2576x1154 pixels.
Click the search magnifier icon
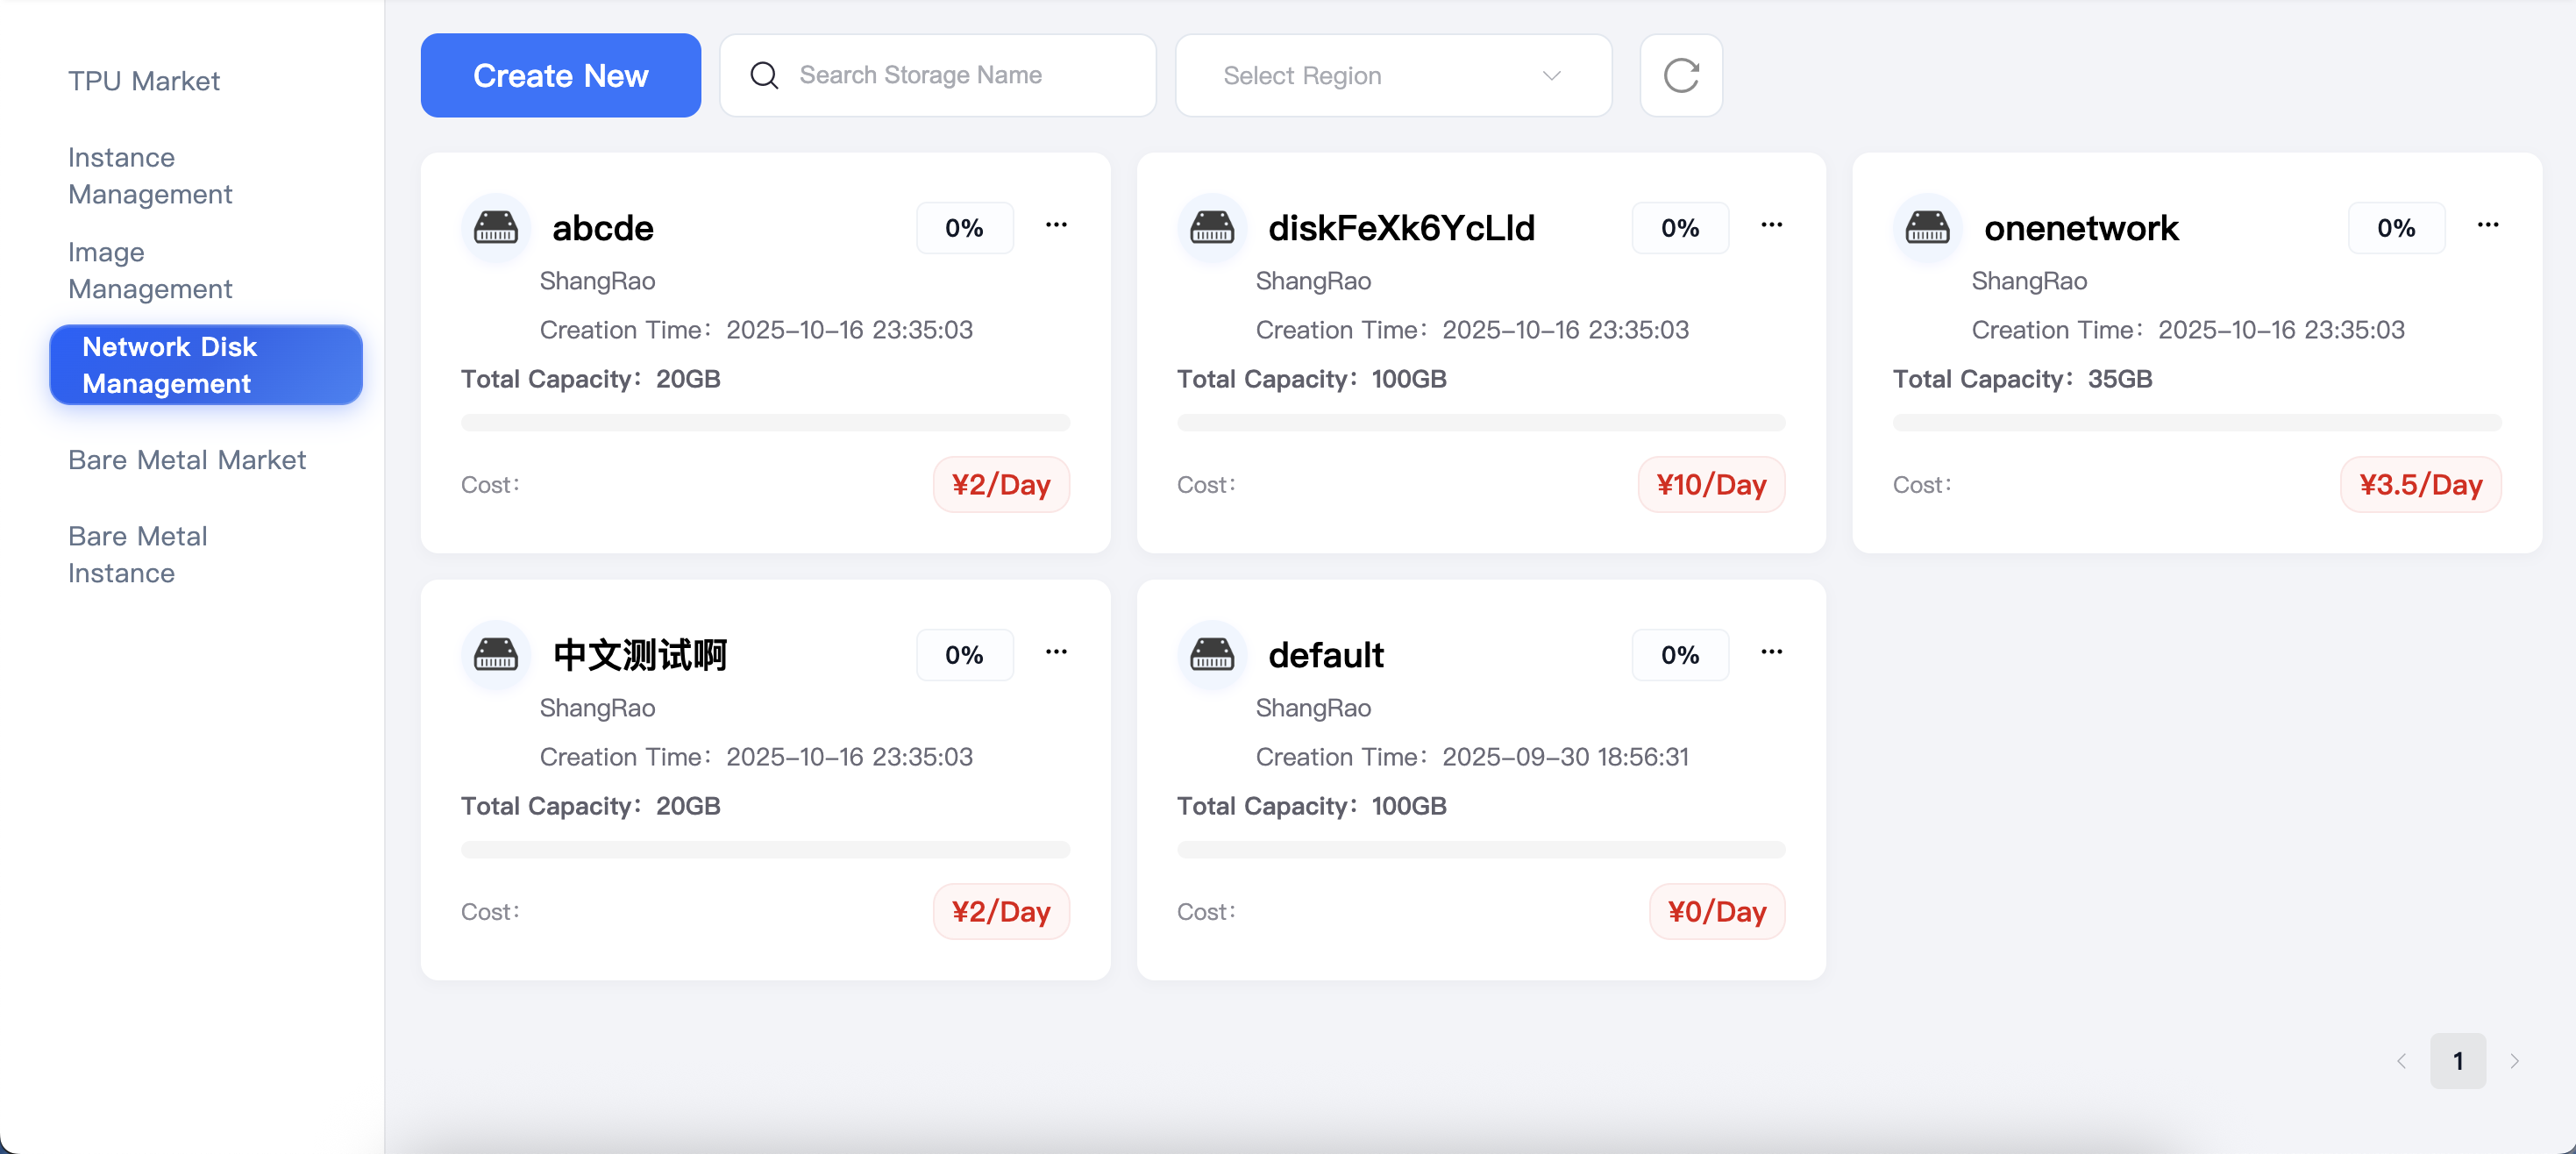[x=764, y=75]
